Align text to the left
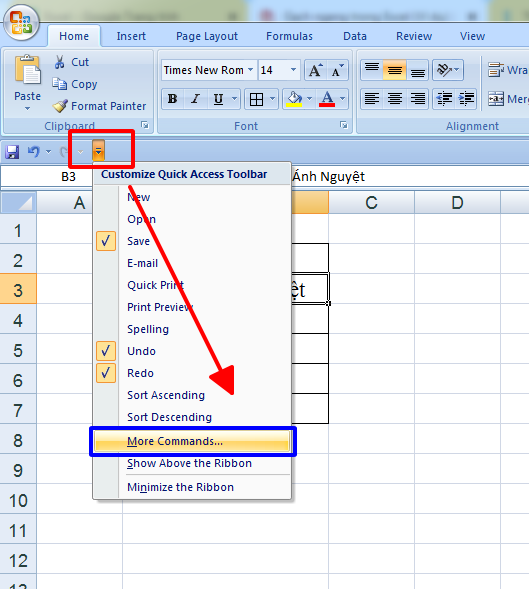This screenshot has width=529, height=589. tap(372, 99)
